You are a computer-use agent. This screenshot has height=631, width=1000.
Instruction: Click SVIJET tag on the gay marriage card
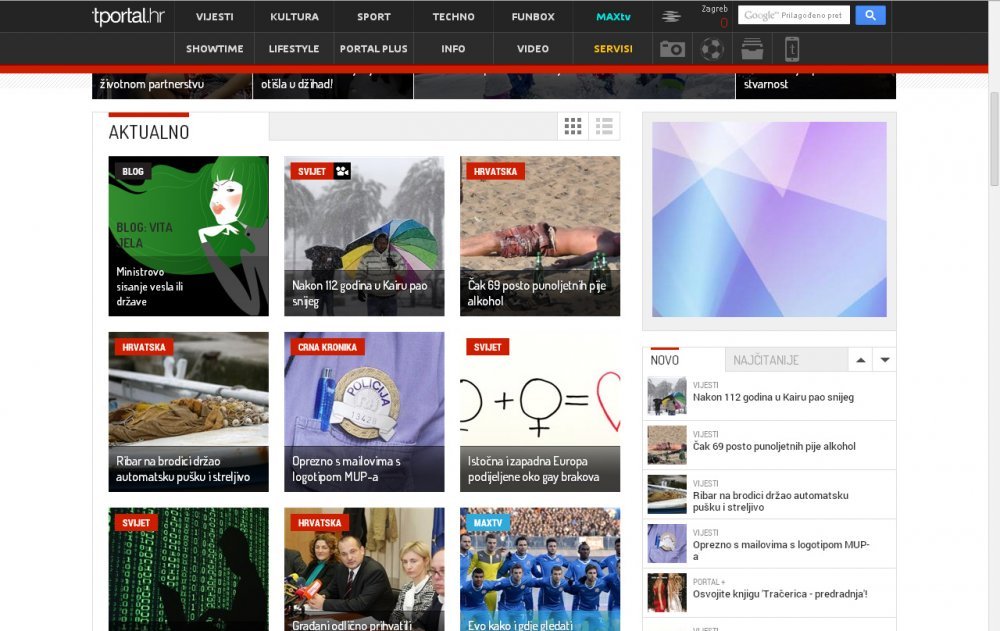[x=488, y=347]
